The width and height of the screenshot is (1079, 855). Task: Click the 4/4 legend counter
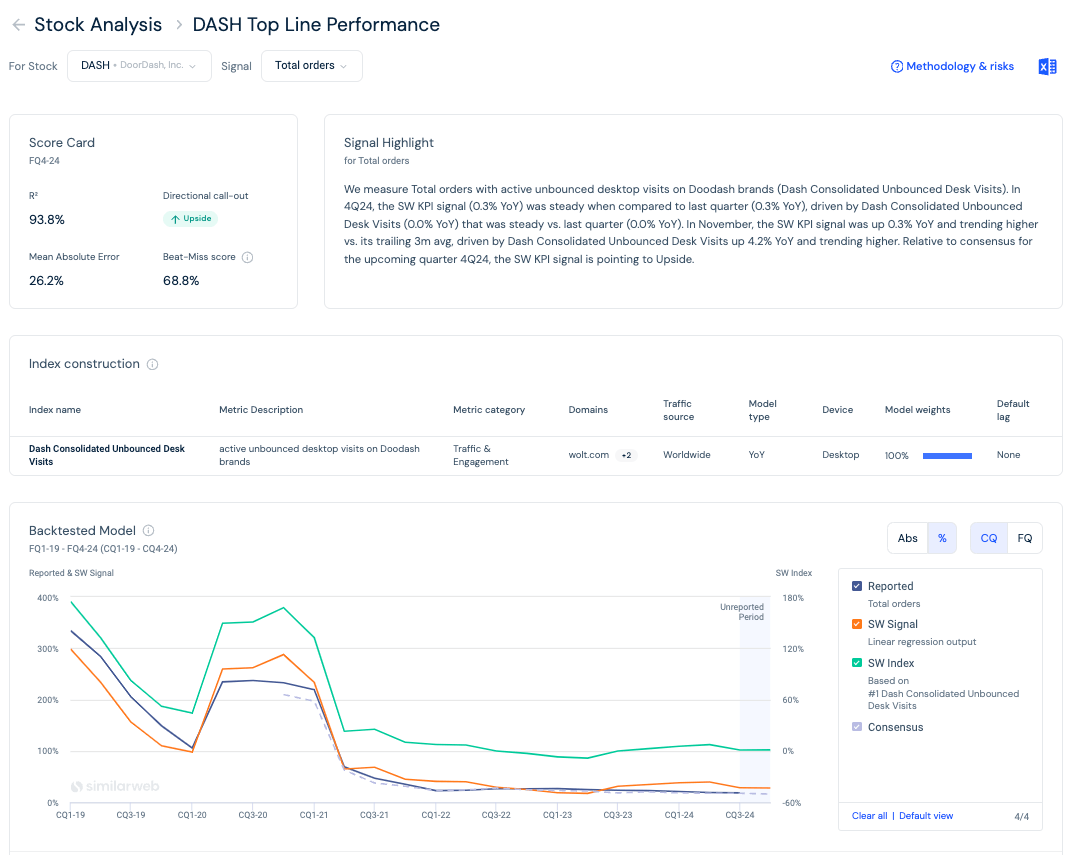click(x=1021, y=817)
